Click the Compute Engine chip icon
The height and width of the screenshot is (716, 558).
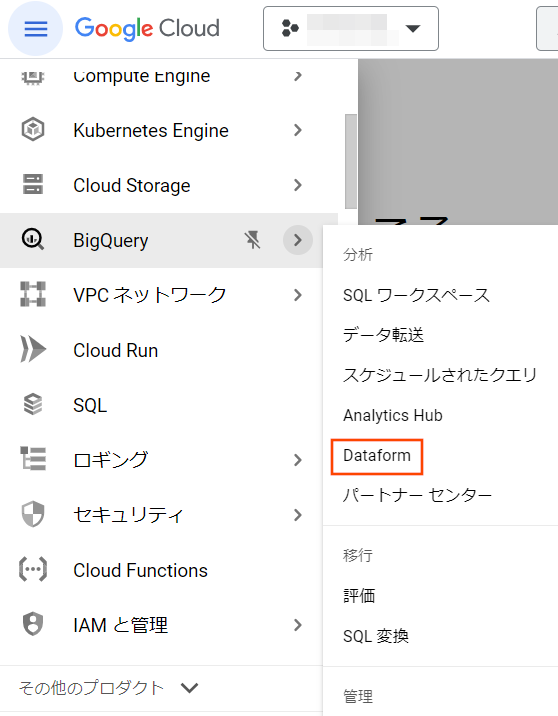pos(33,76)
